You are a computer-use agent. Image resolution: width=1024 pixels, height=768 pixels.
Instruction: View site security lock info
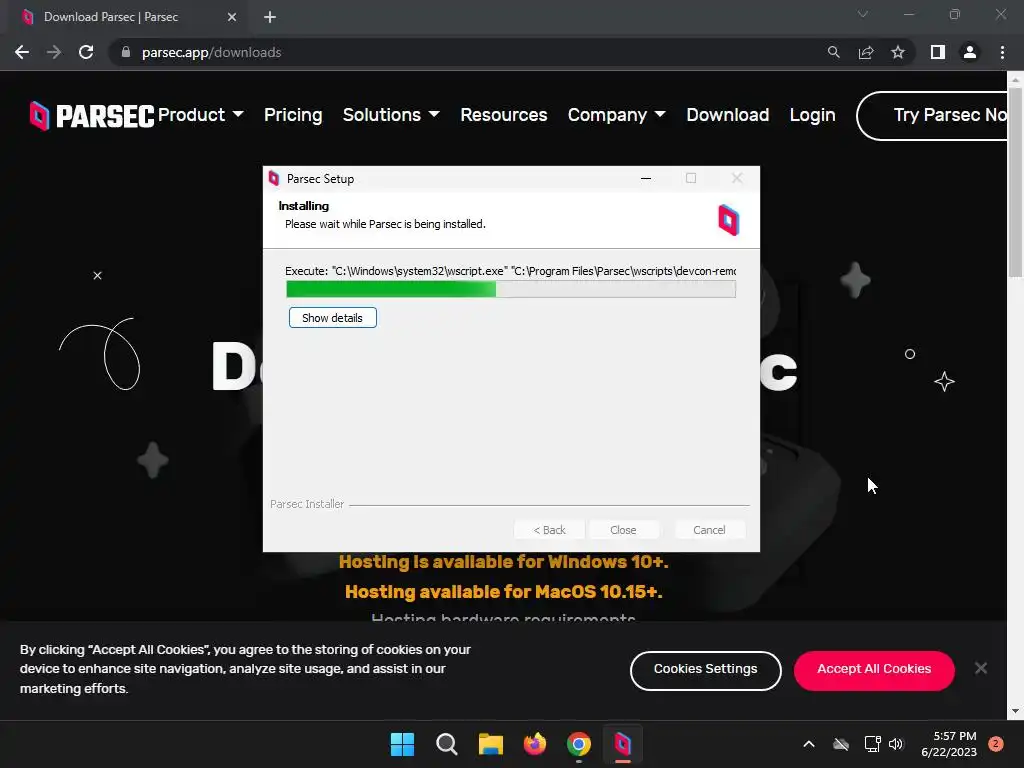(126, 52)
